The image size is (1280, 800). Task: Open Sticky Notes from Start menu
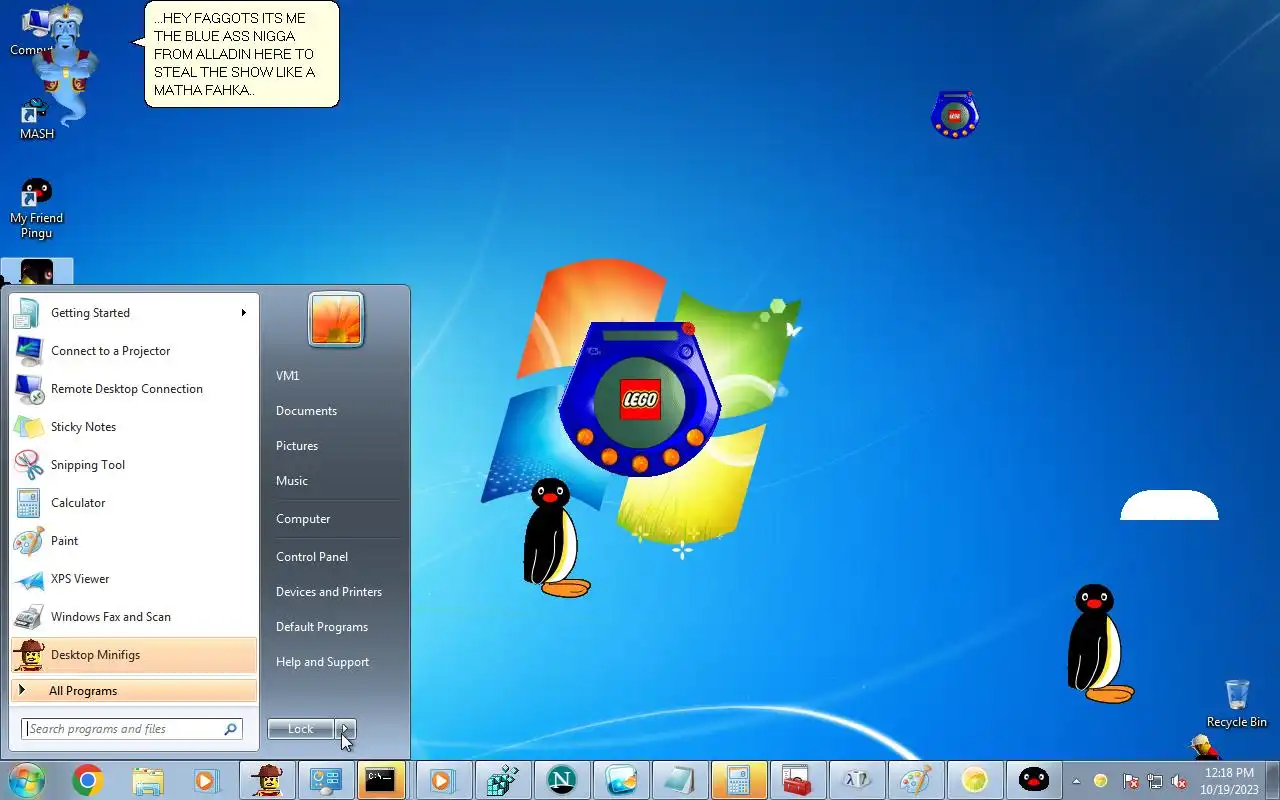point(134,427)
